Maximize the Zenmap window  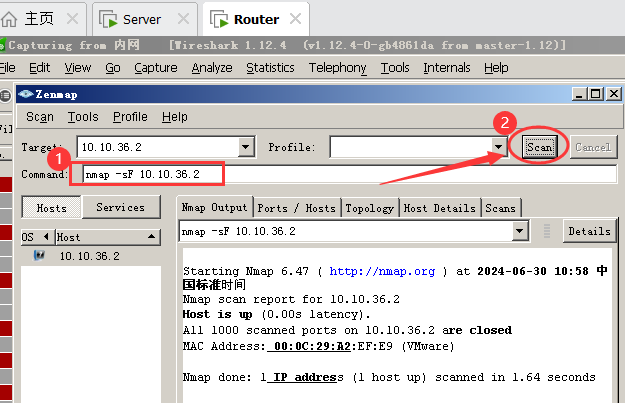coord(596,94)
